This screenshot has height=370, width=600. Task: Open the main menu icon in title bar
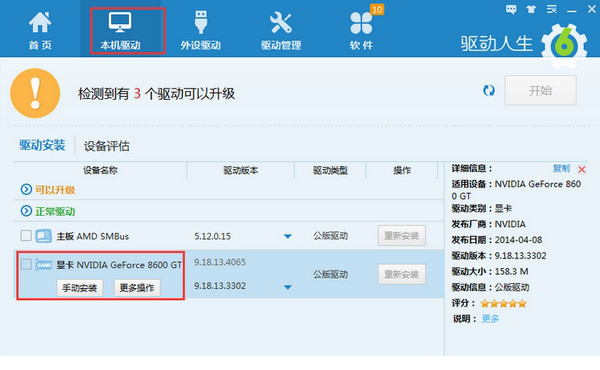(551, 9)
